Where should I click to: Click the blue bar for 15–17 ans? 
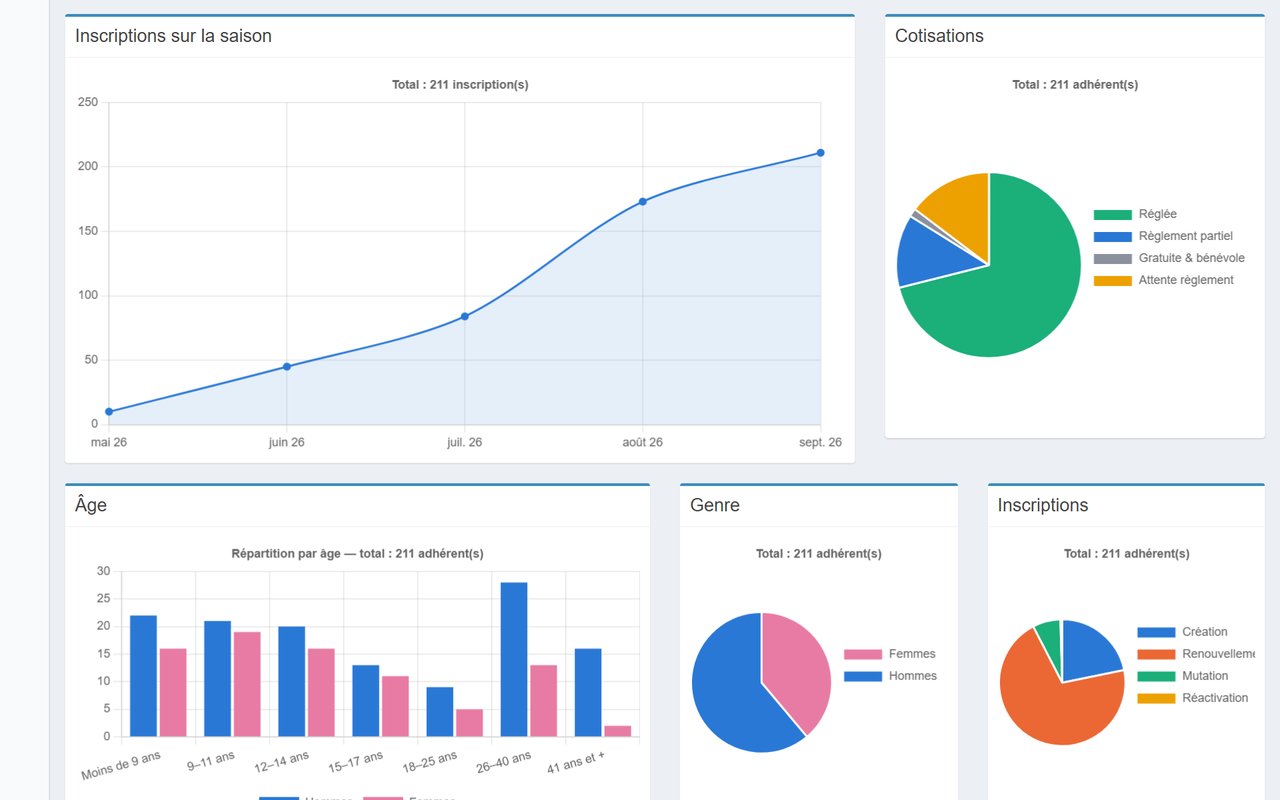click(366, 701)
